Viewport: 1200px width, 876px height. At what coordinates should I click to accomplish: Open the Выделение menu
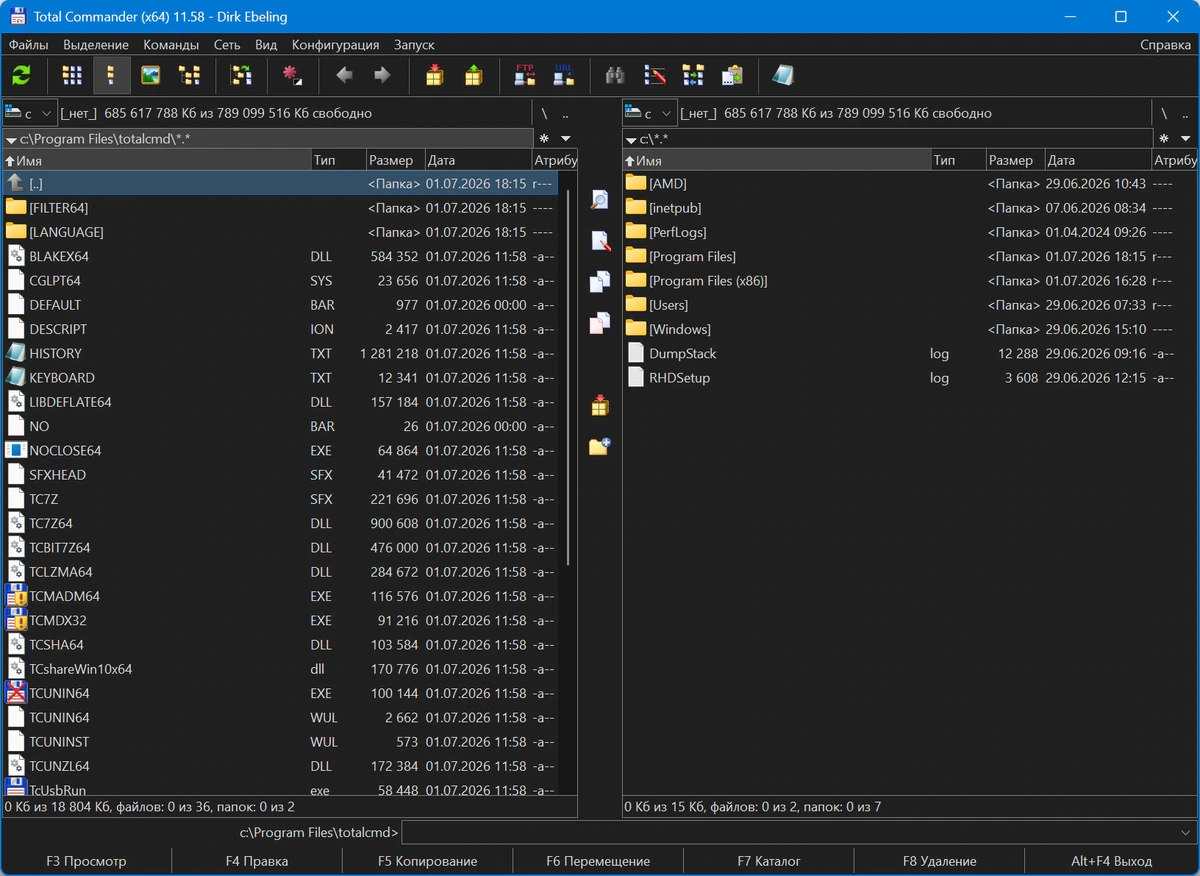[96, 45]
